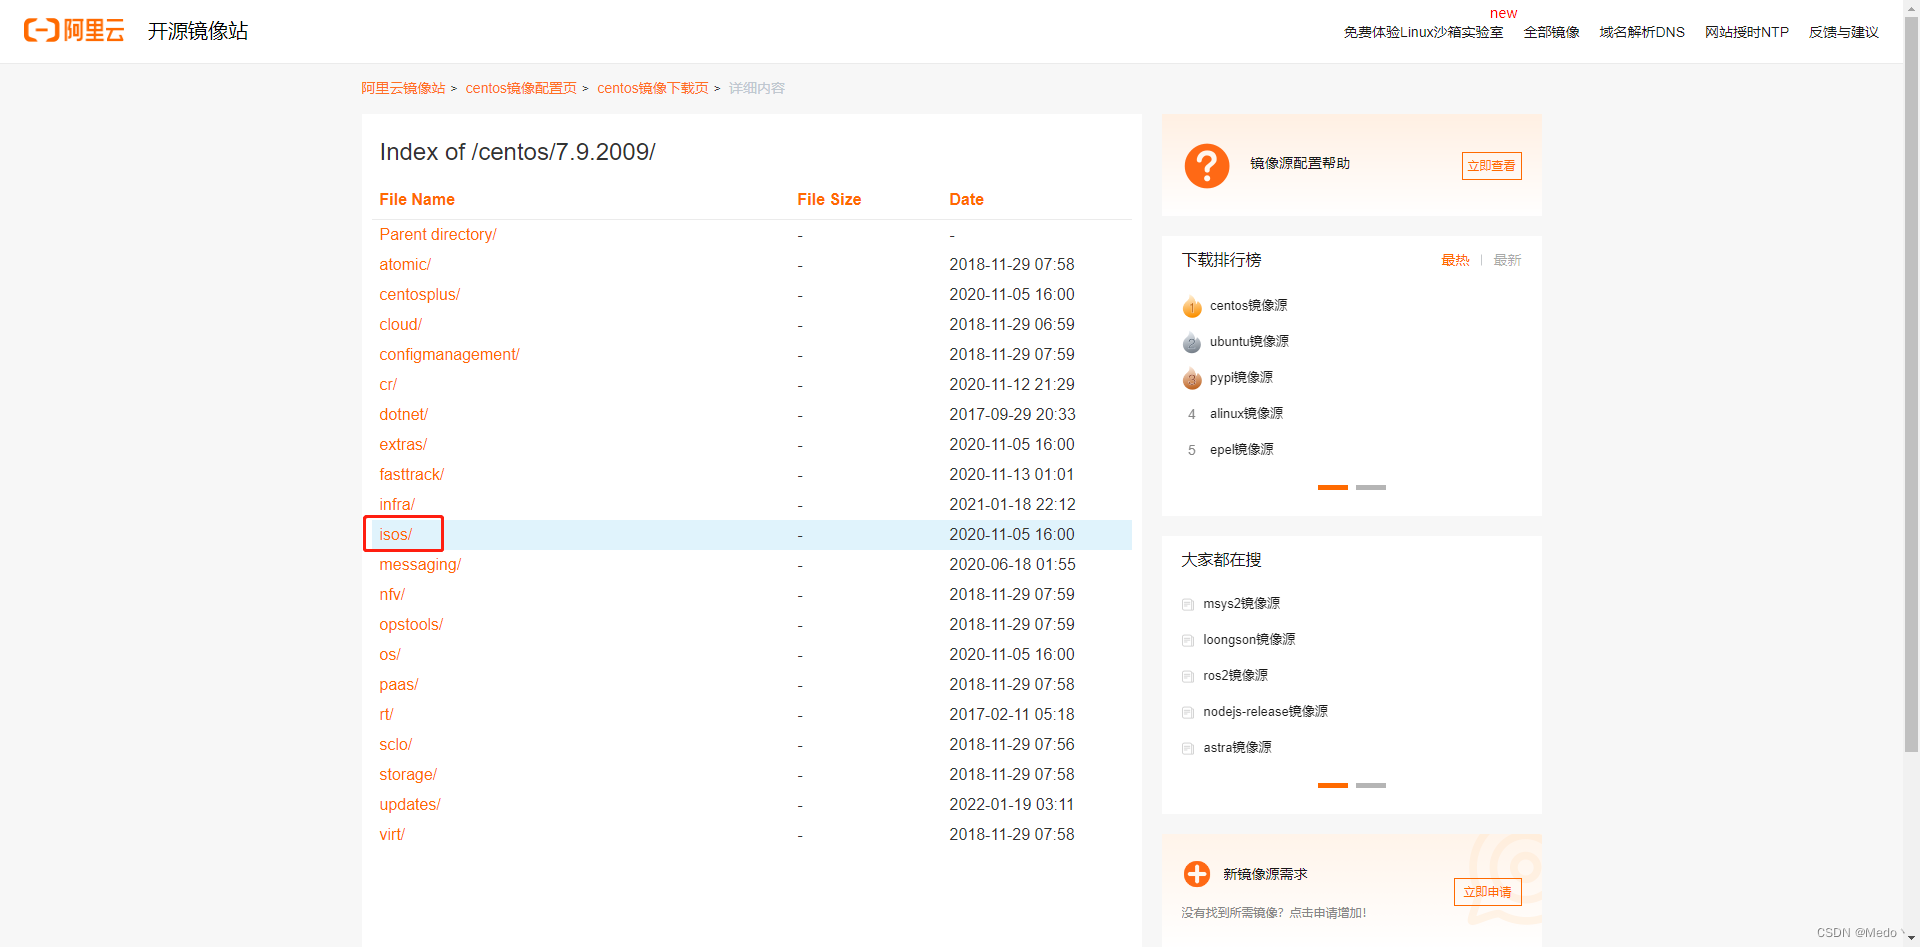Open the nfv/ directory
Screen dimensions: 1920x947
point(392,594)
